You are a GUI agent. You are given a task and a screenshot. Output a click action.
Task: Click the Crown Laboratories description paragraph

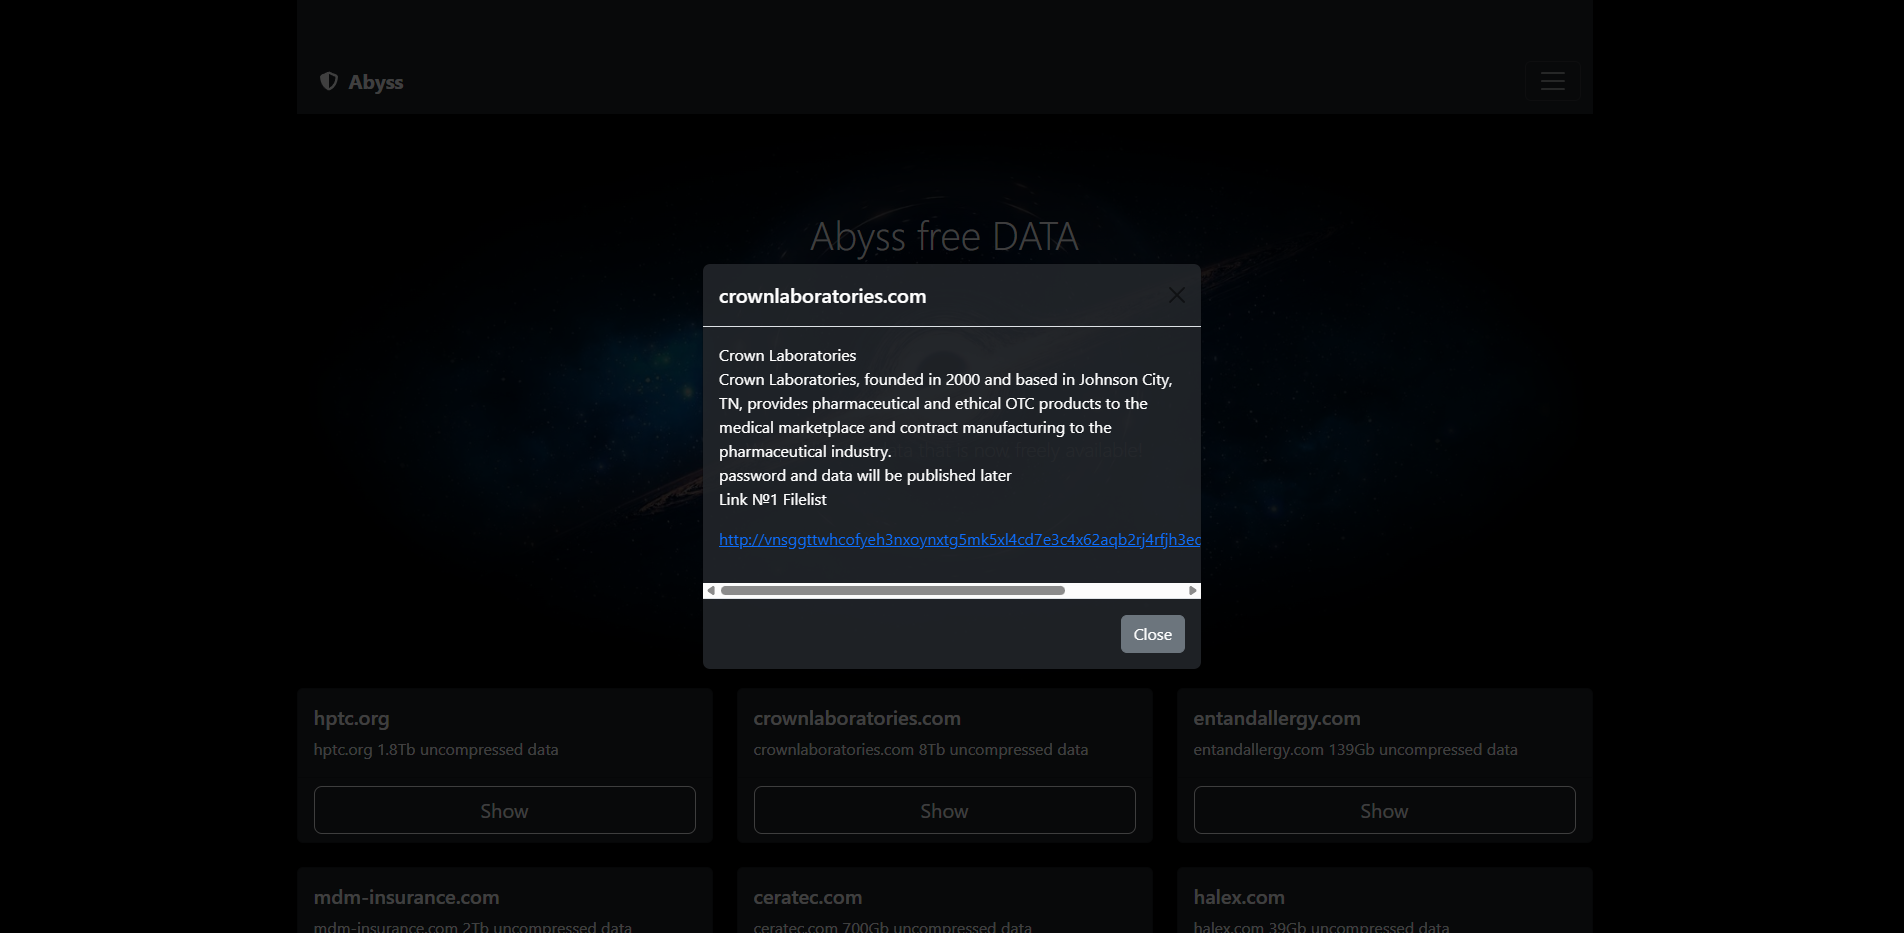[944, 415]
